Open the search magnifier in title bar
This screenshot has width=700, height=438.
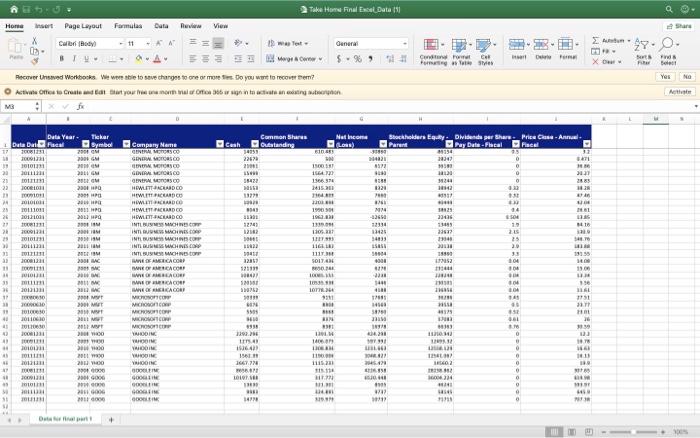pos(669,9)
